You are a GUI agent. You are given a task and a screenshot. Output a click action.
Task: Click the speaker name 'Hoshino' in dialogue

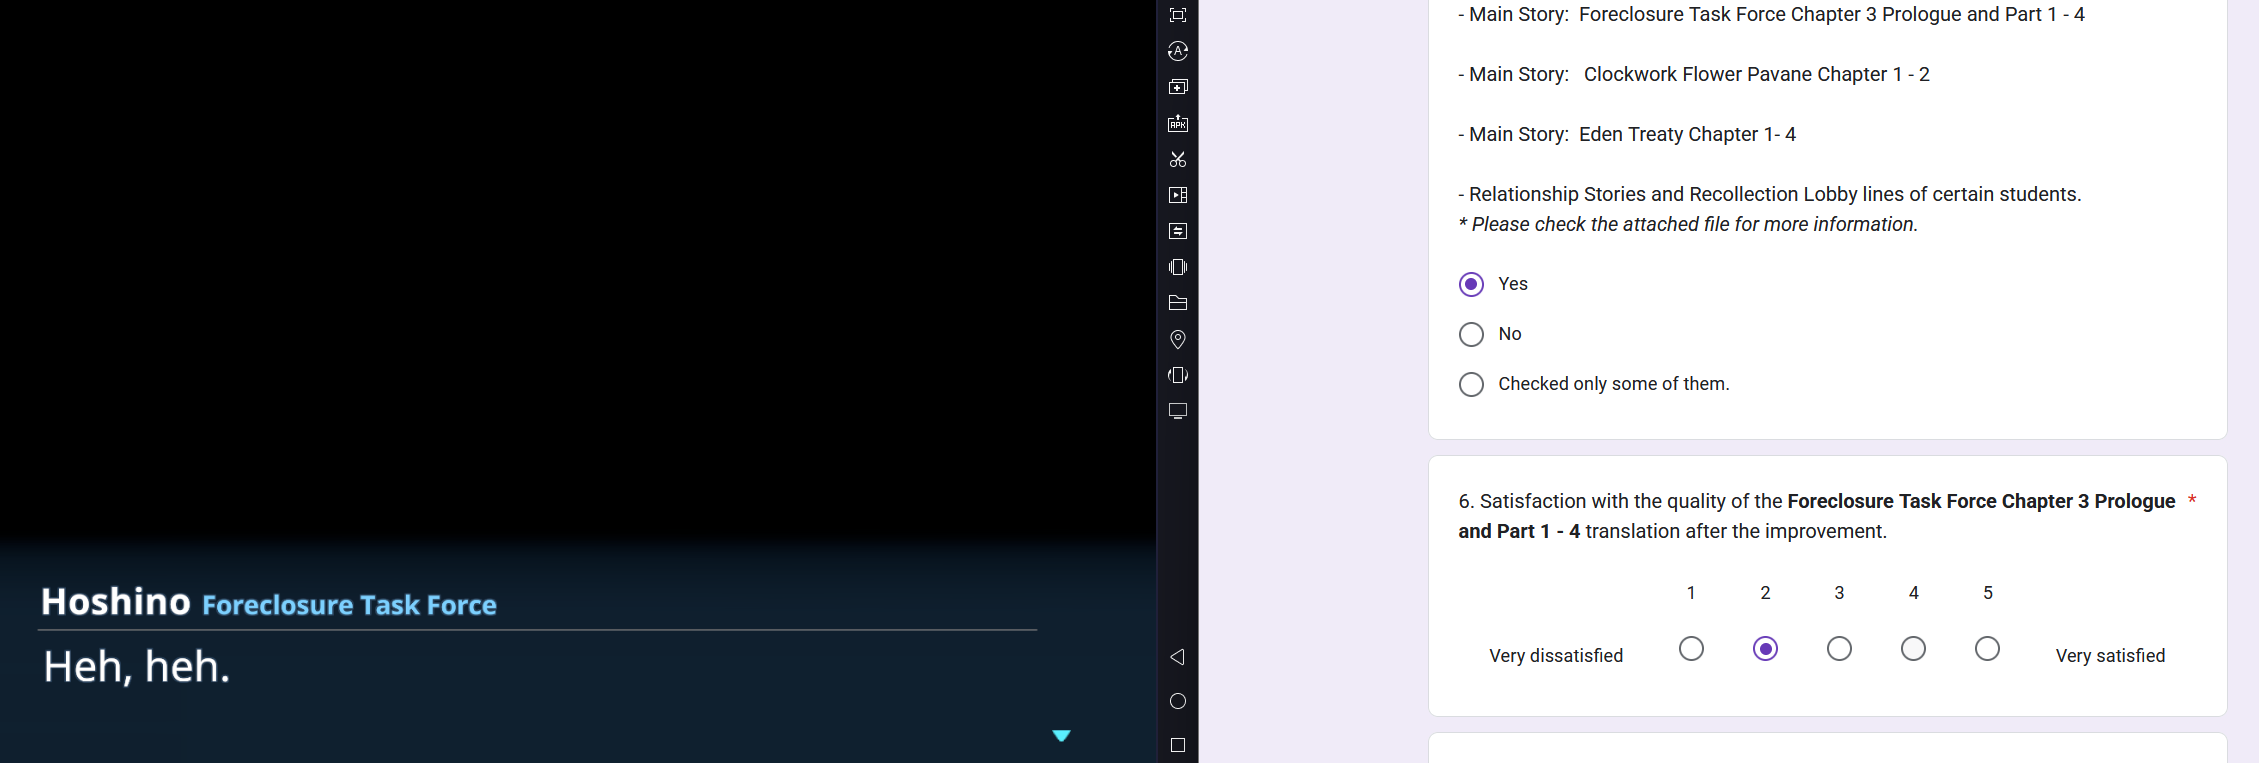tap(116, 602)
